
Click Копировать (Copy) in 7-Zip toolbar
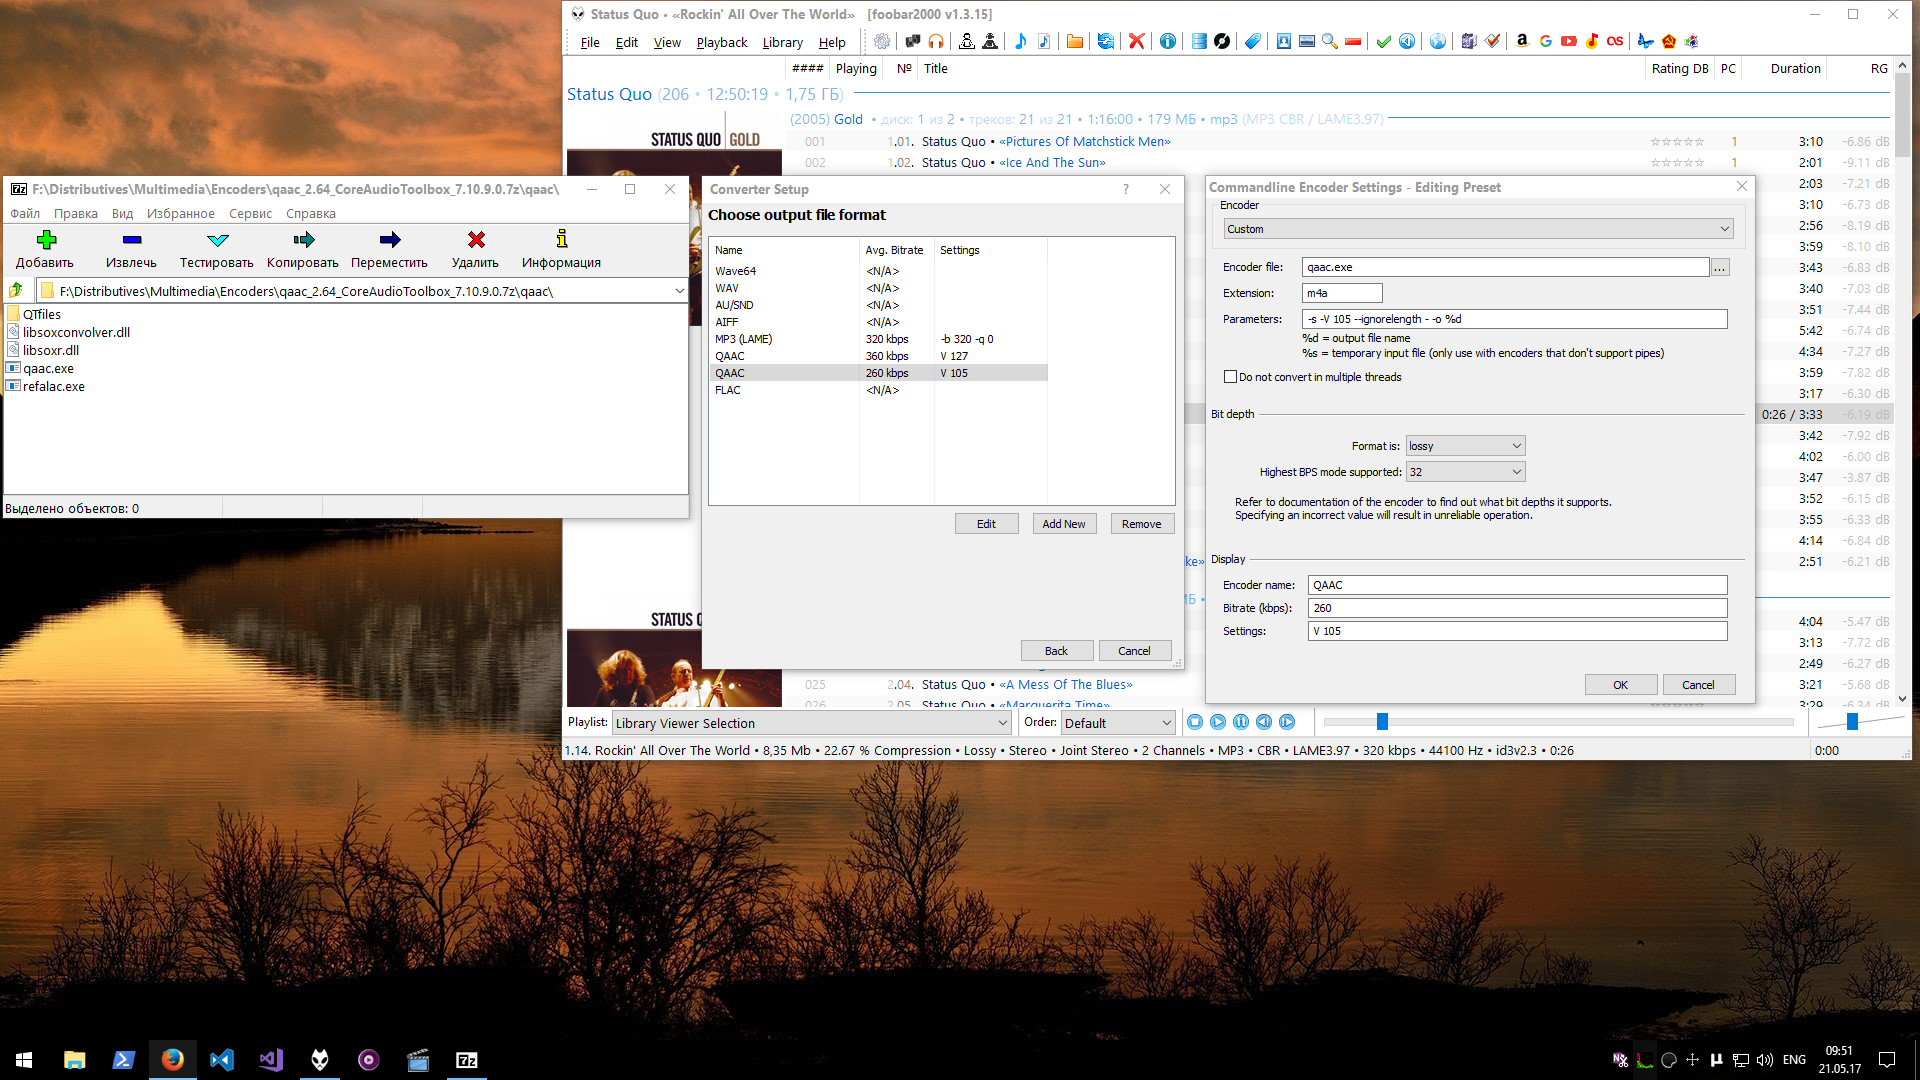coord(303,249)
